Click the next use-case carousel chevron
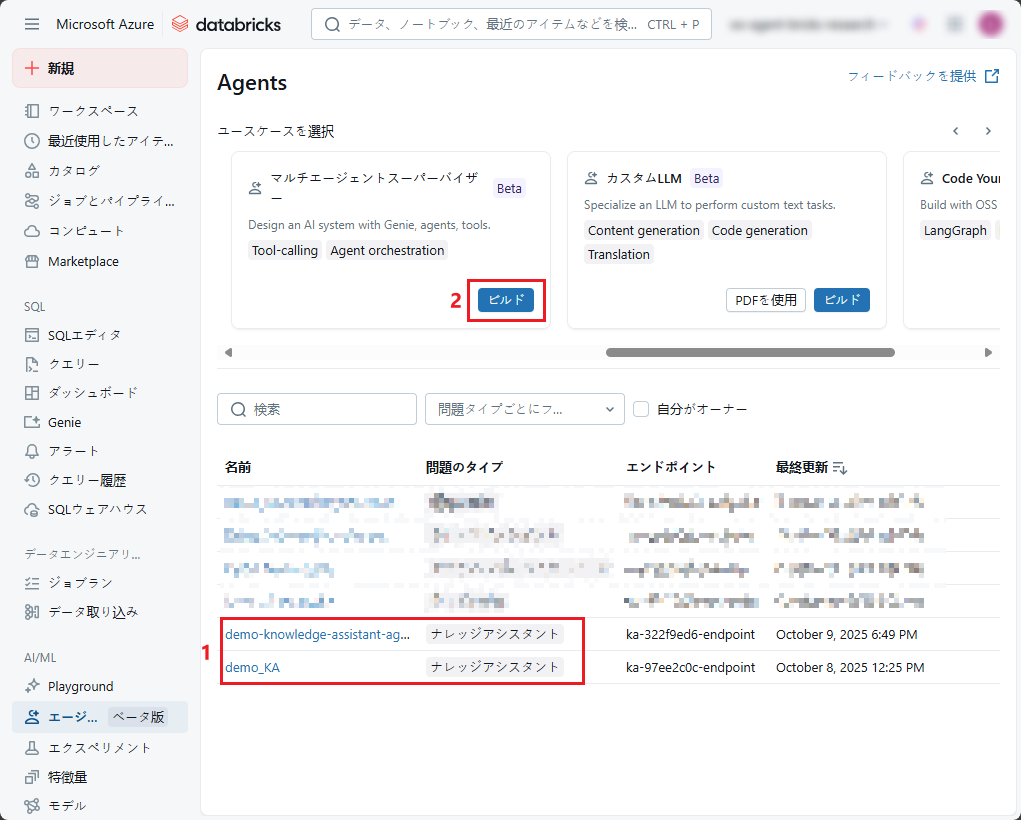The image size is (1021, 820). (988, 131)
